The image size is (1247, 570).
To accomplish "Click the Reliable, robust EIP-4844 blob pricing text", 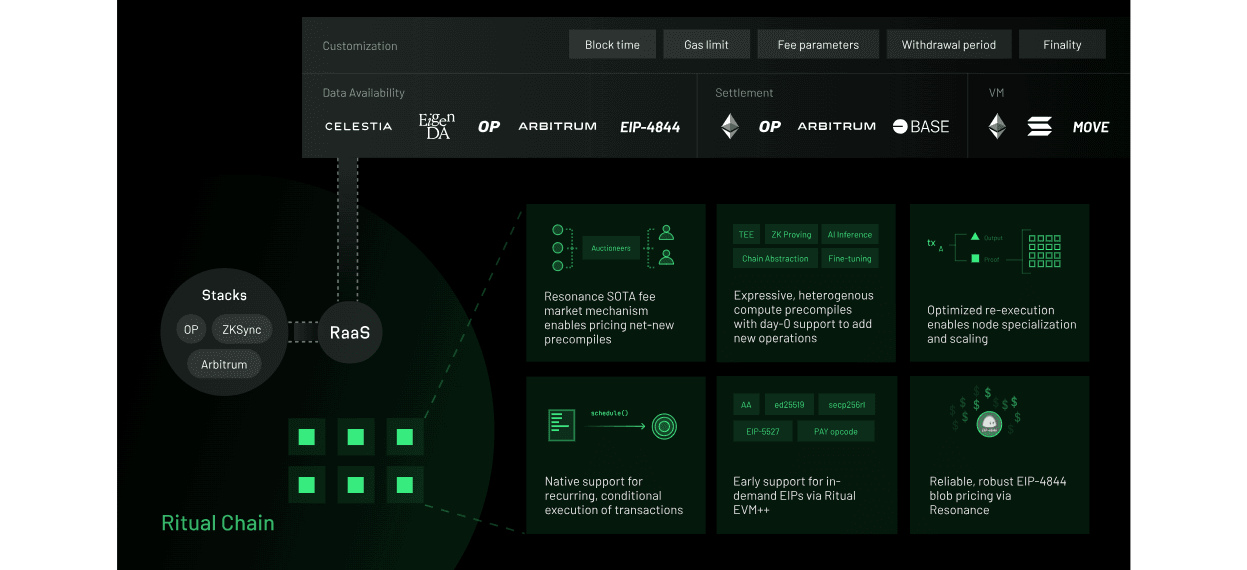I will click(998, 495).
